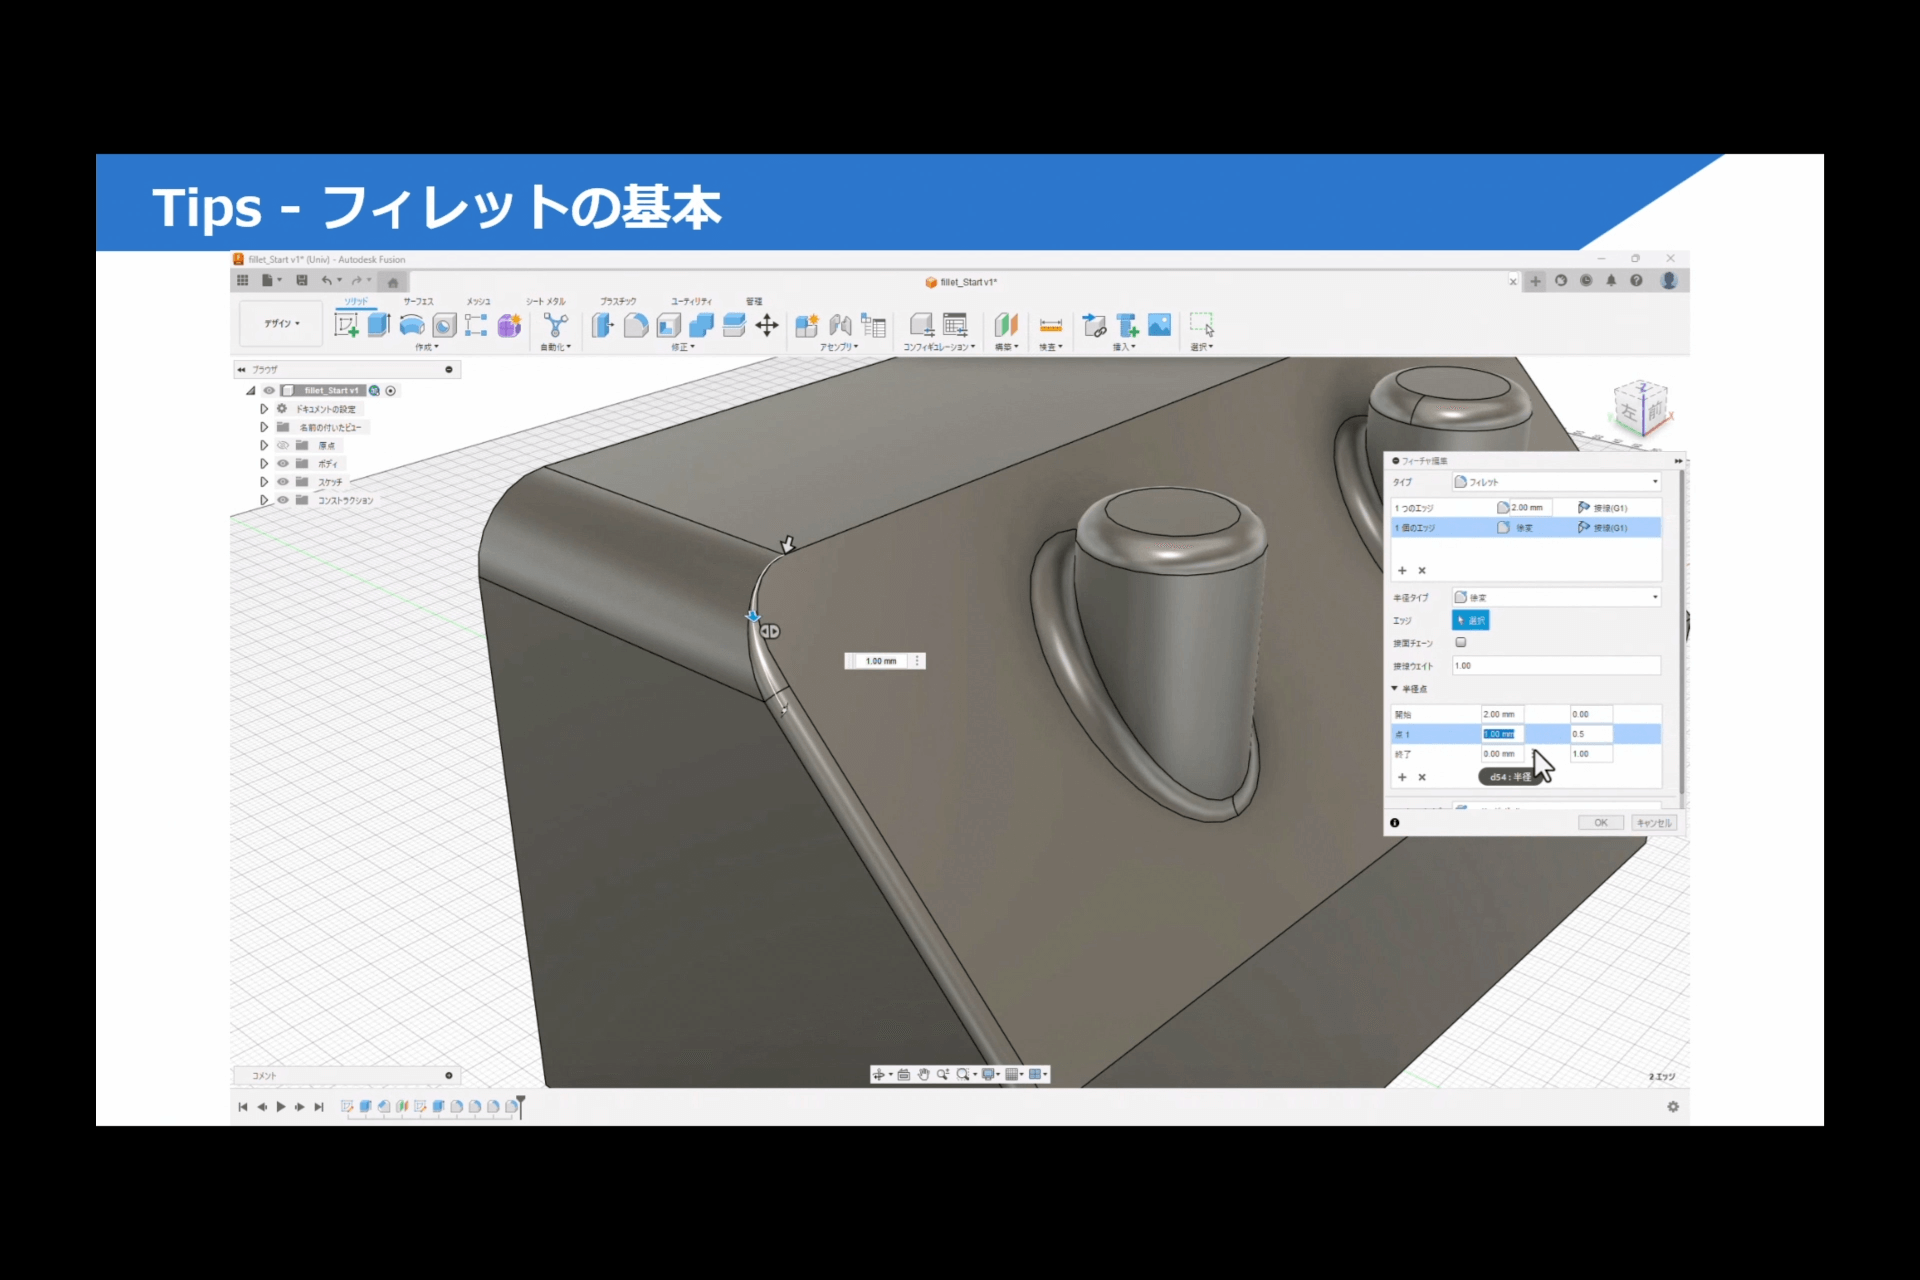Screen dimensions: 1920x1280
Task: Select the Shell tool
Action: pos(669,325)
